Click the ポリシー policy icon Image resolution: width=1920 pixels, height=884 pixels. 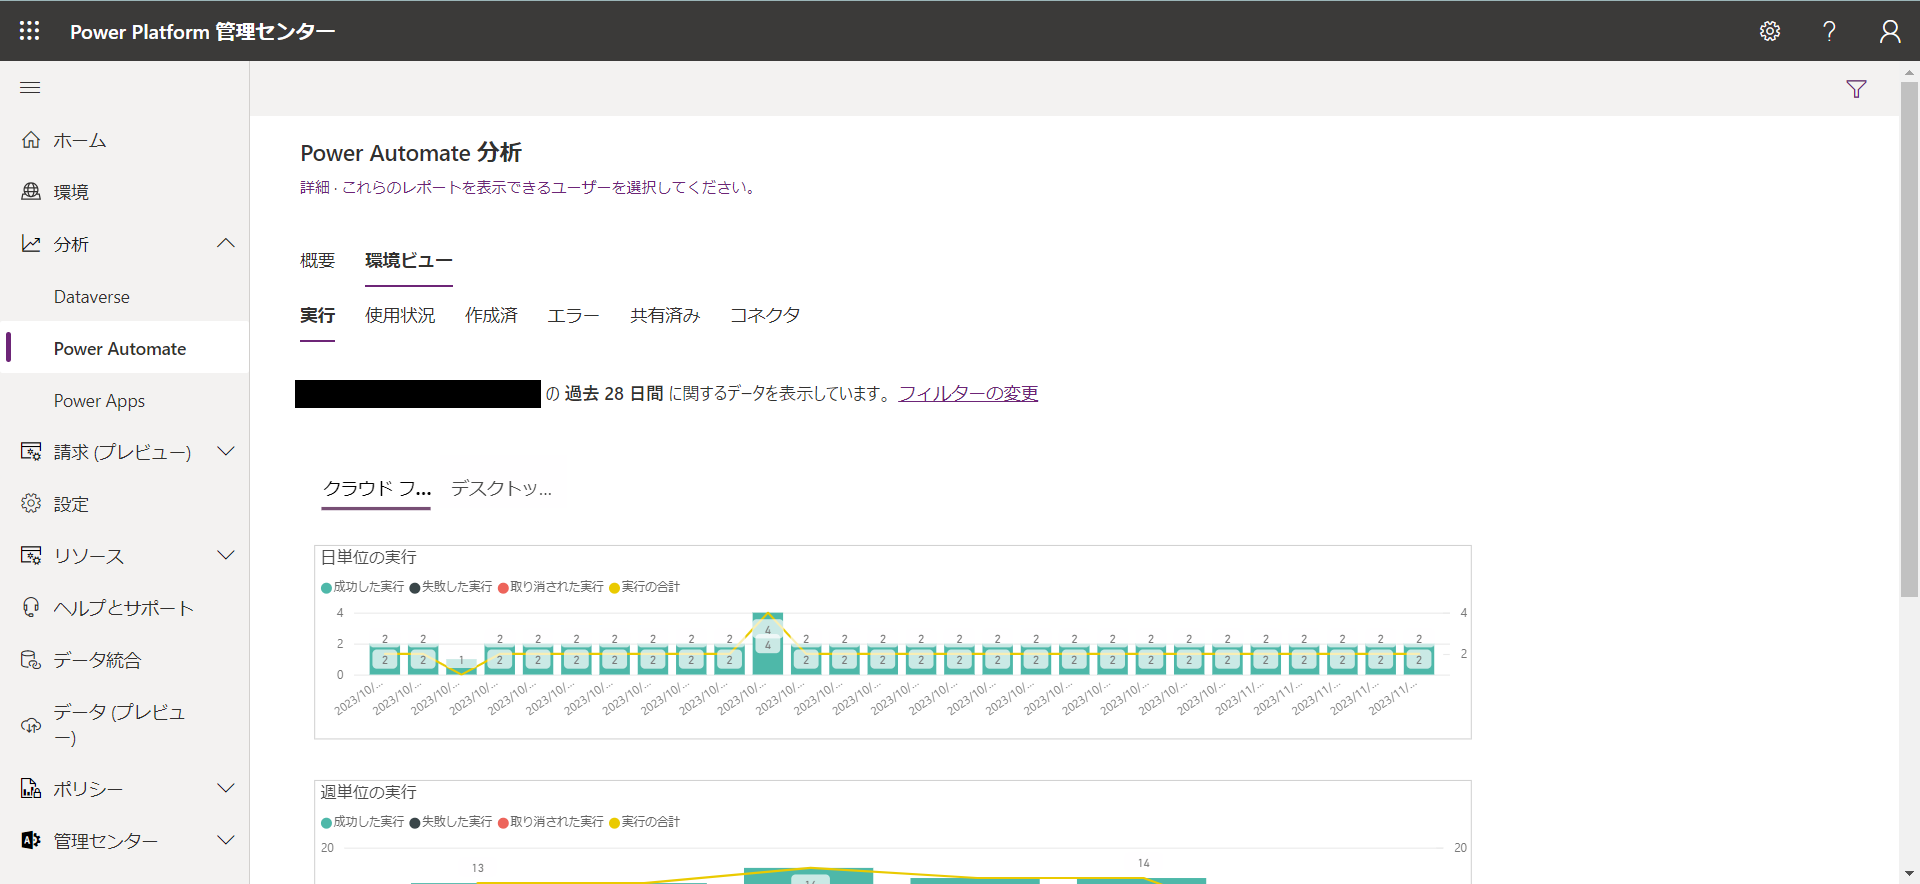(x=31, y=788)
